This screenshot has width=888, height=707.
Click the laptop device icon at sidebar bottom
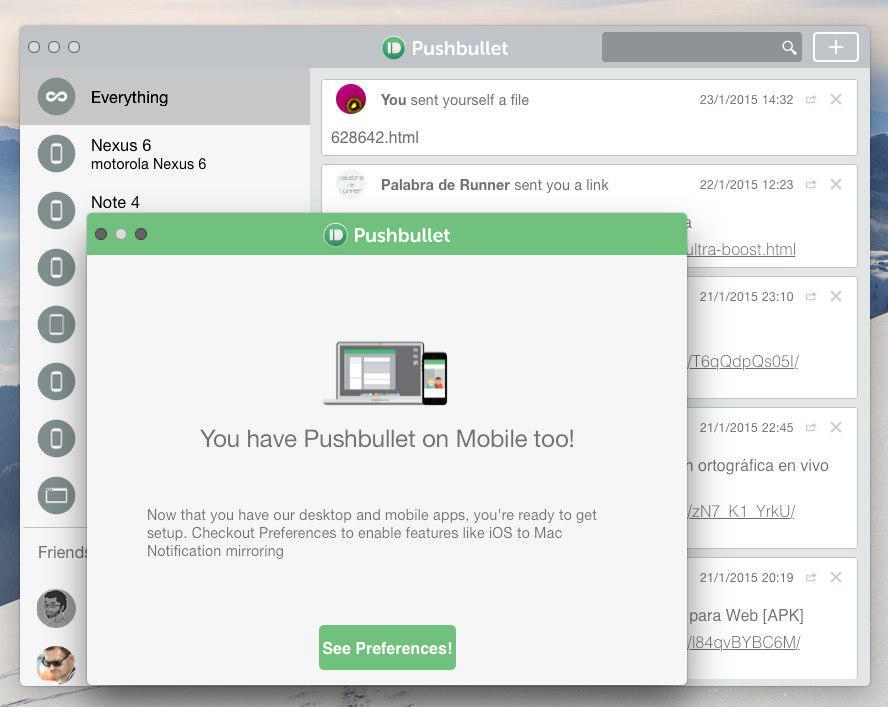click(x=56, y=495)
